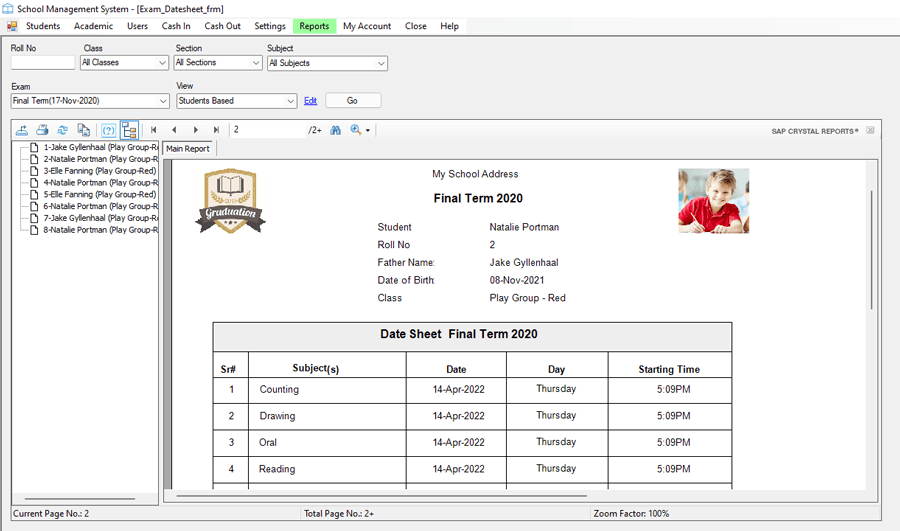Click the document icon beside 5-Elle Fanning

click(x=34, y=195)
